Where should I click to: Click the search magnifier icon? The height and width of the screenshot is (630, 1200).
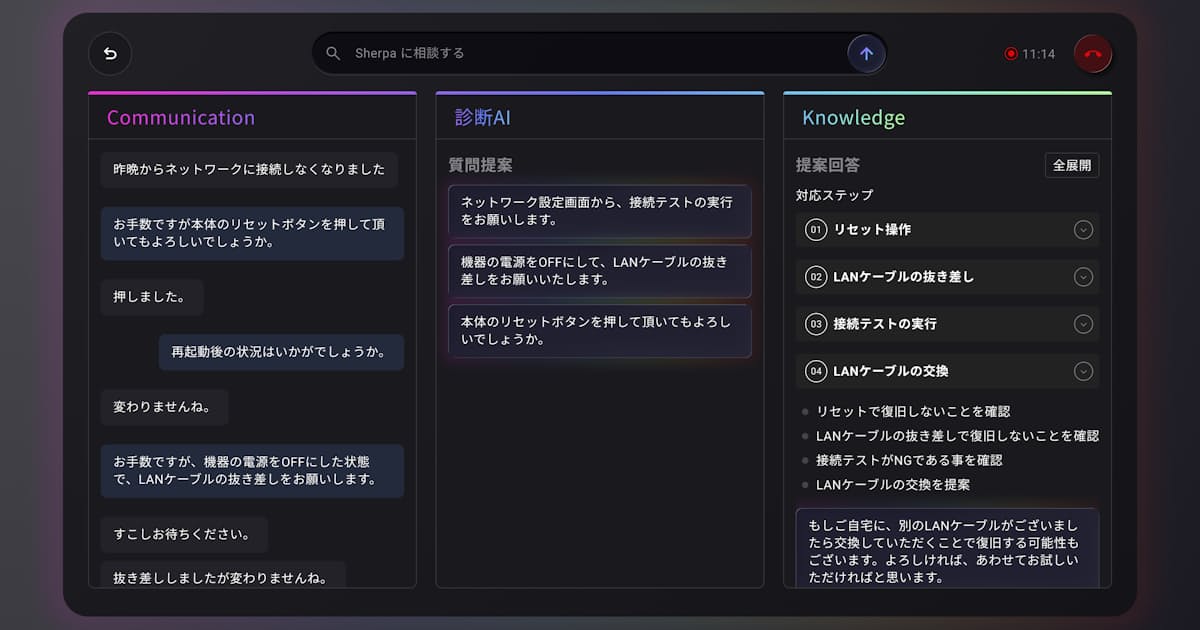click(334, 54)
